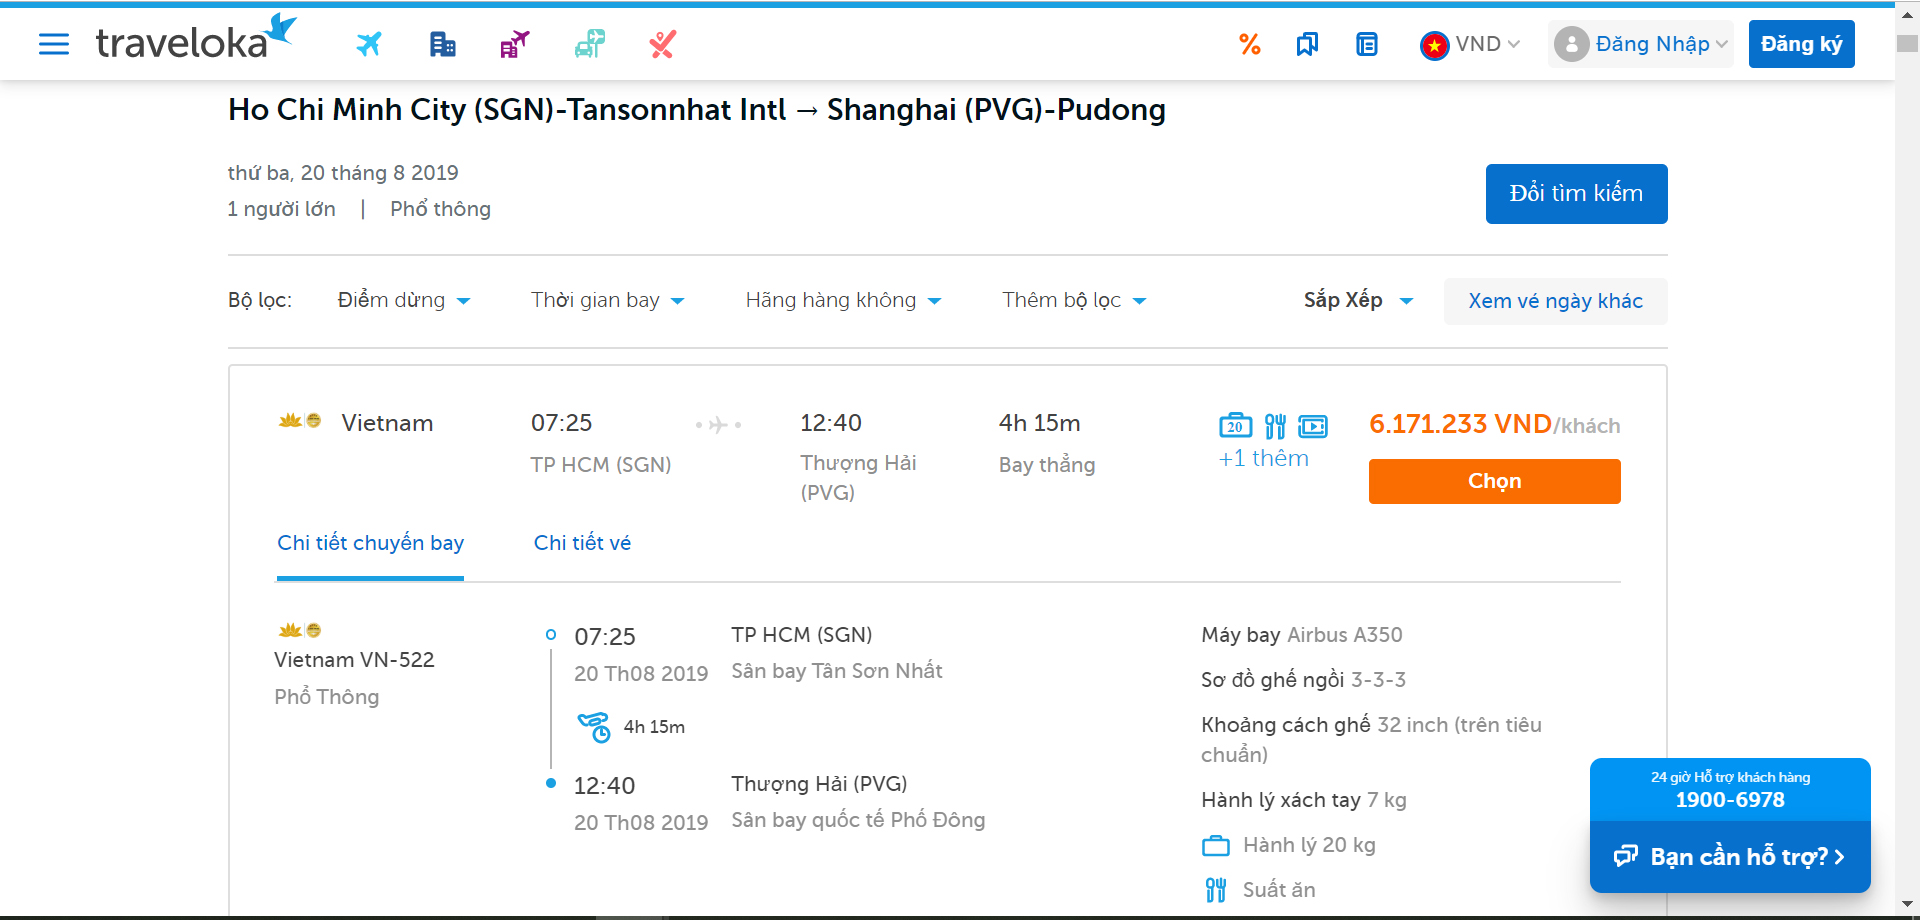Click the baggage icon beside Hành lý 20 kg
This screenshot has height=920, width=1920.
click(x=1216, y=846)
